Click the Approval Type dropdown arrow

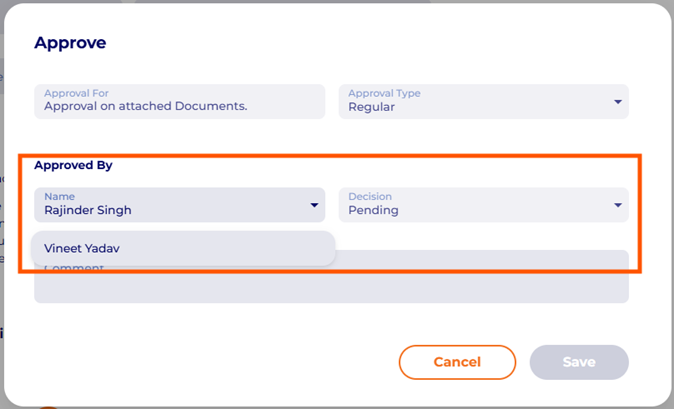[618, 101]
